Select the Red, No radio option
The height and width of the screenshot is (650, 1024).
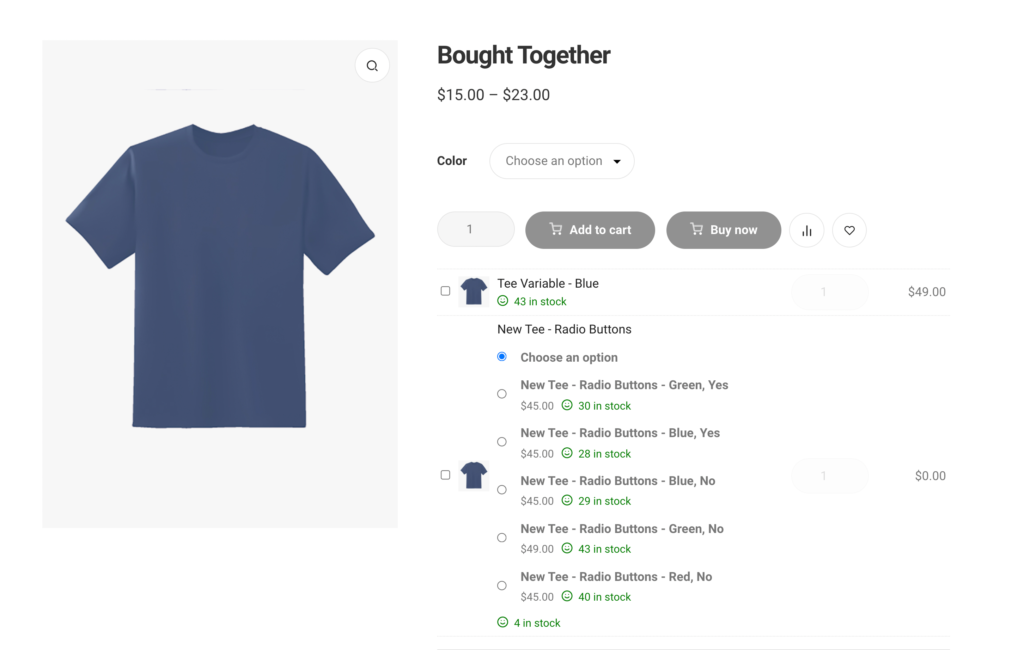pyautogui.click(x=502, y=586)
